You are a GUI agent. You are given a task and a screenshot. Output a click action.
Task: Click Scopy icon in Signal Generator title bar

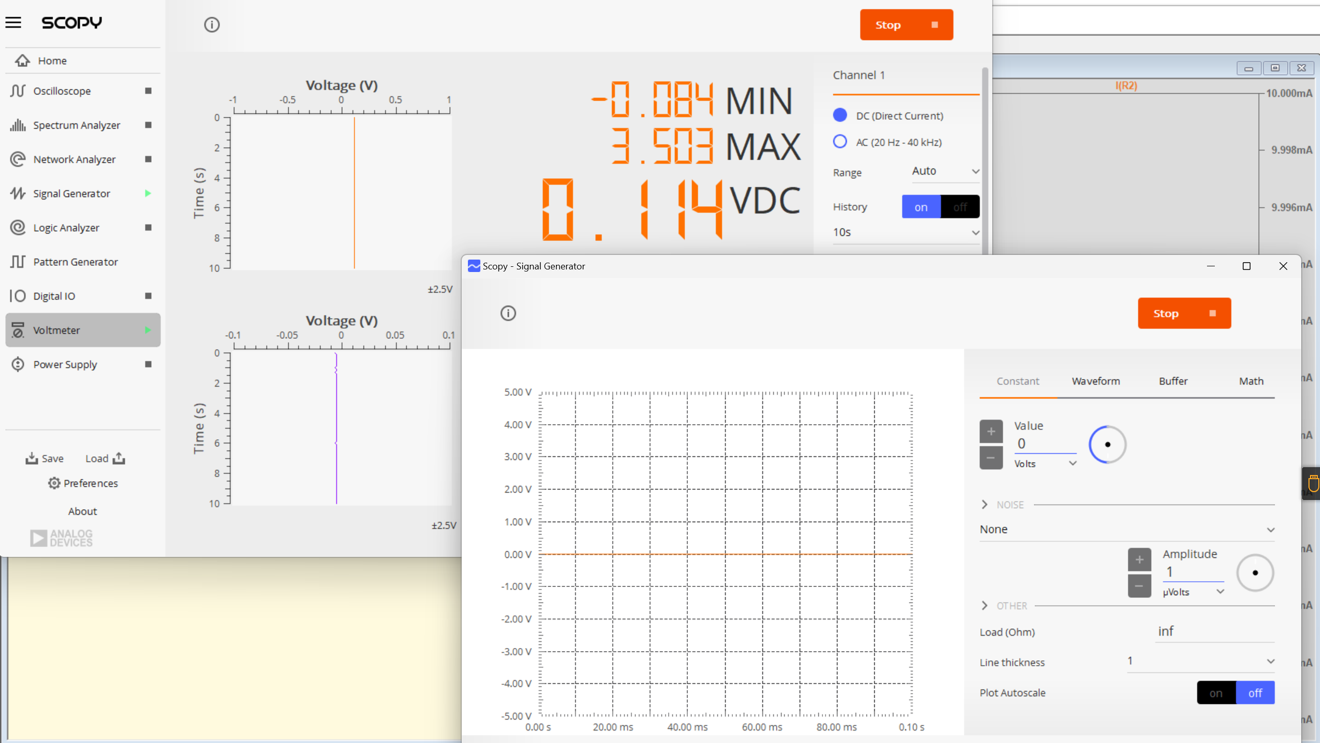[474, 266]
